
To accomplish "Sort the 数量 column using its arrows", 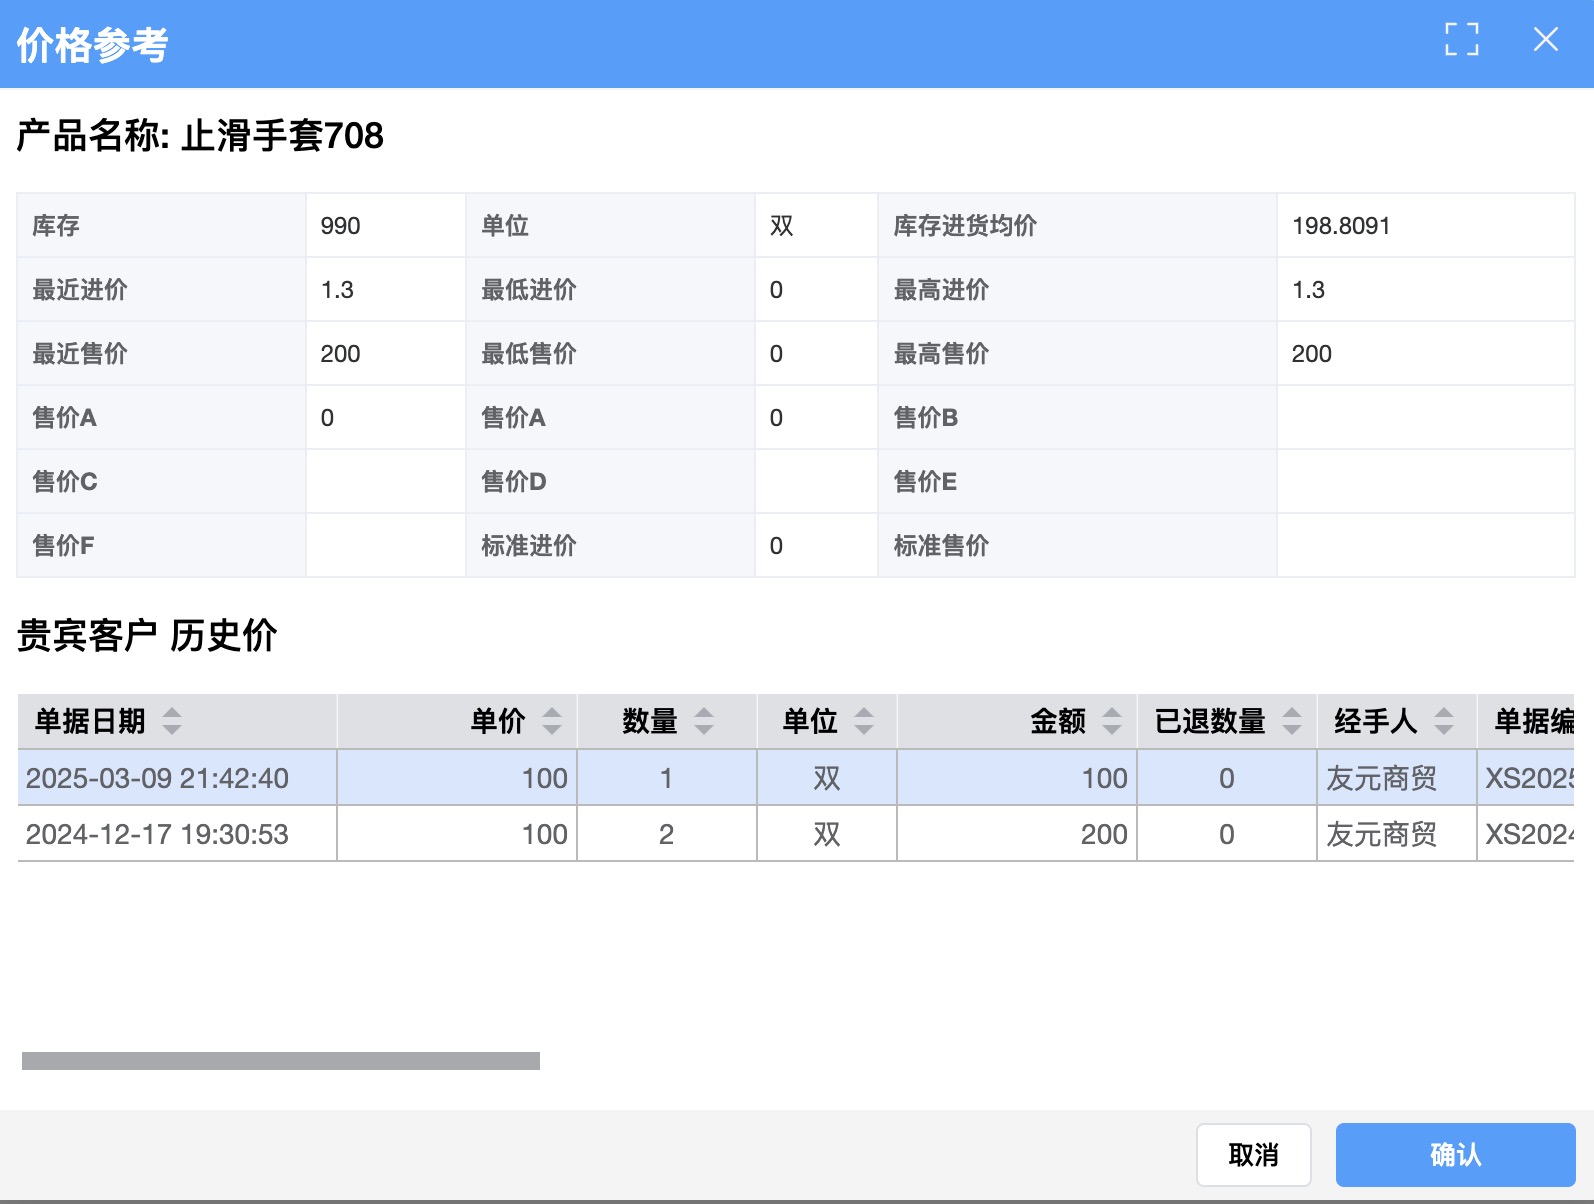I will [704, 721].
